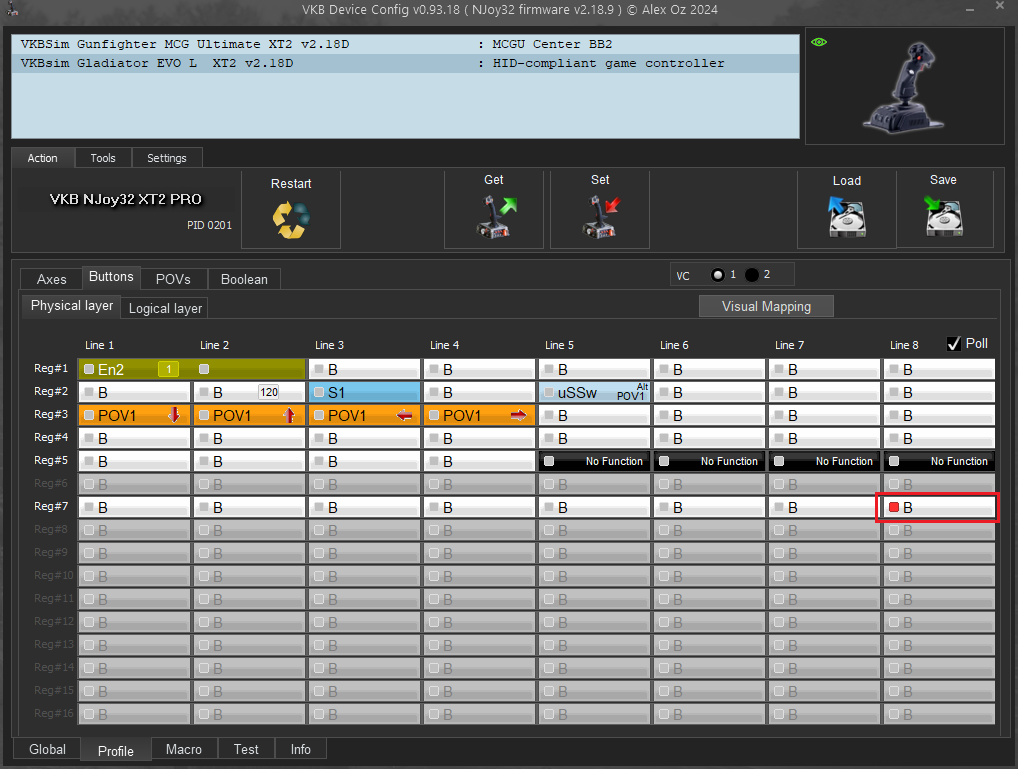Image resolution: width=1018 pixels, height=769 pixels.
Task: Click the green eye icon
Action: click(819, 42)
